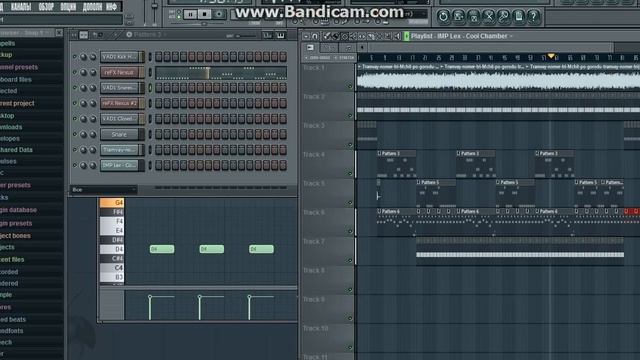The width and height of the screenshot is (640, 360).
Task: Close the browser panel with X
Action: pyautogui.click(x=59, y=33)
